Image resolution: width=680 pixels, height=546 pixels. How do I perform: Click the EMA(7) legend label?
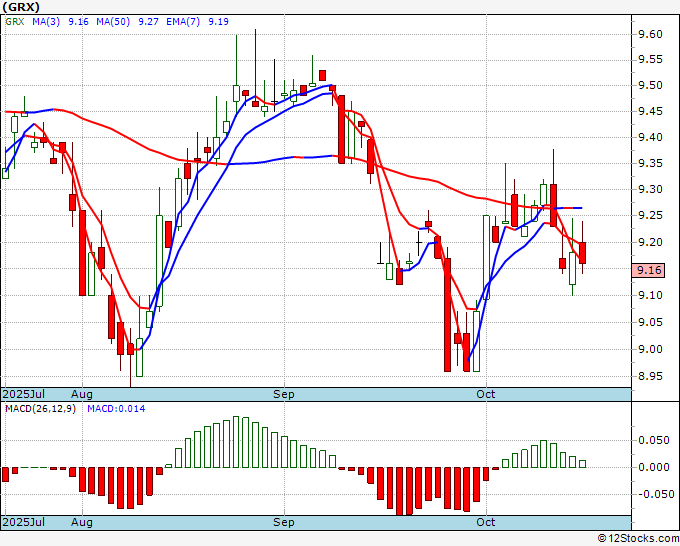pos(183,22)
